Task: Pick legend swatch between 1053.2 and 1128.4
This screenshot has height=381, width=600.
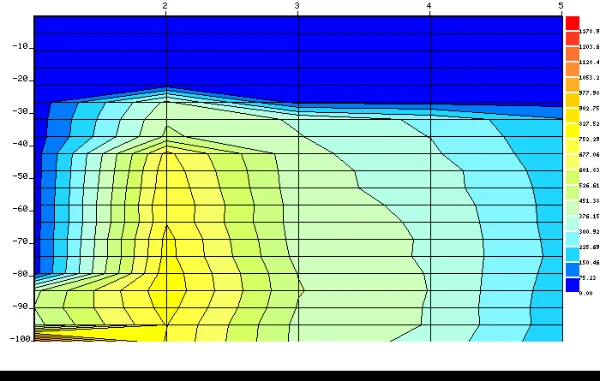Action: (572, 70)
